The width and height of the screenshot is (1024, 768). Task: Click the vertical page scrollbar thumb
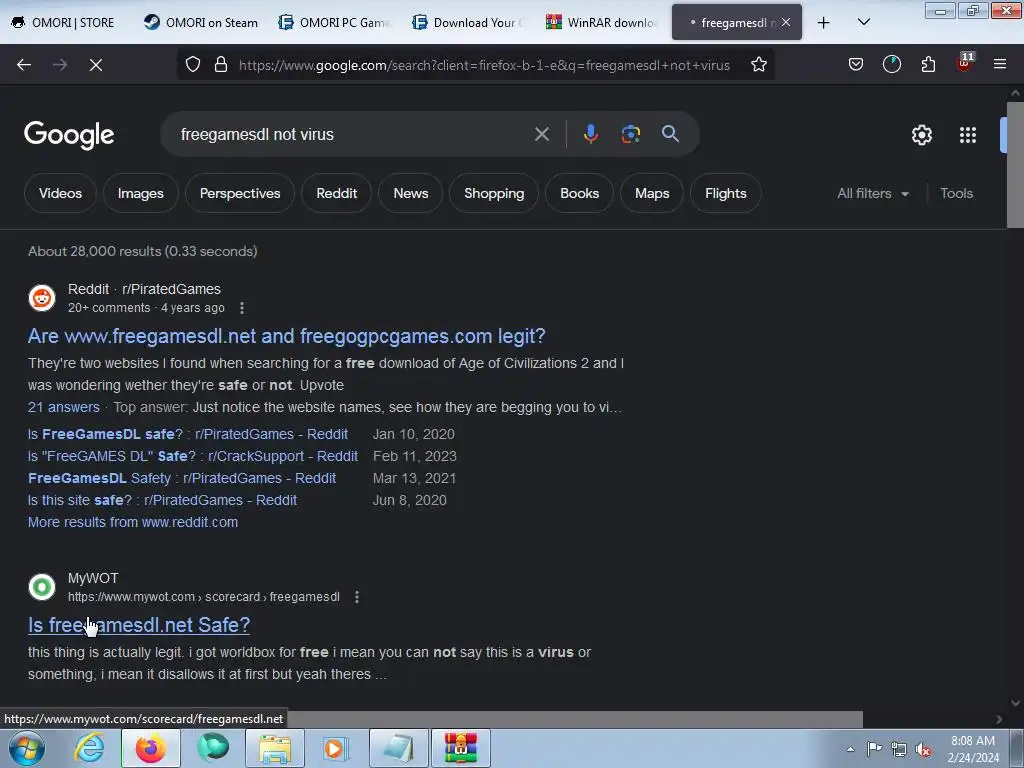pyautogui.click(x=1015, y=165)
